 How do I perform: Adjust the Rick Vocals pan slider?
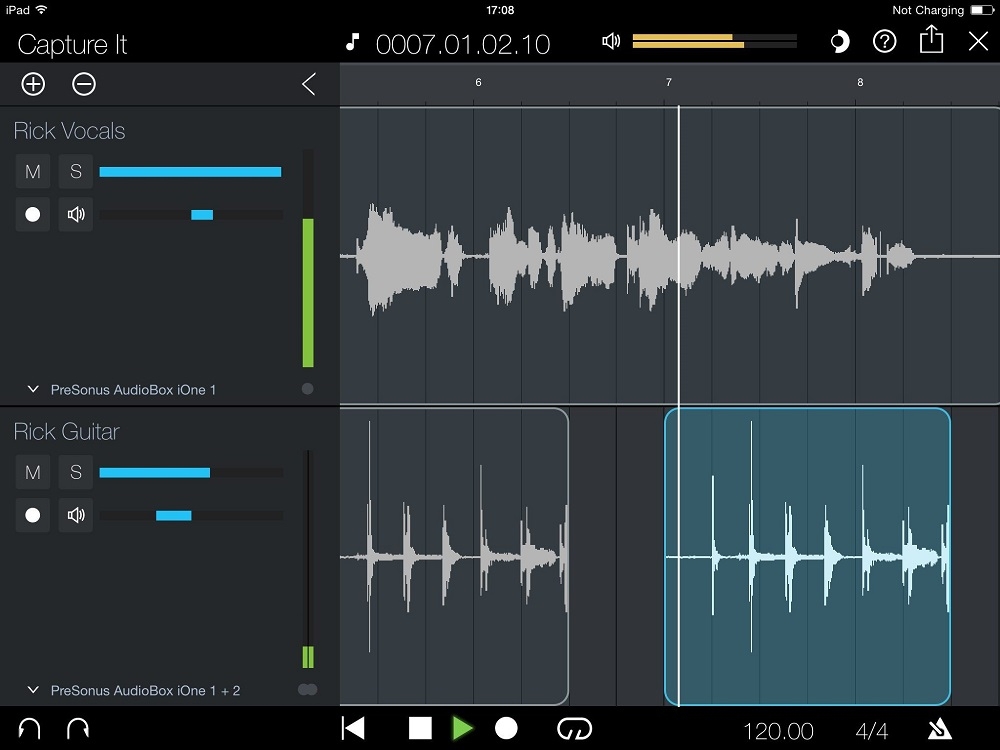[191, 215]
